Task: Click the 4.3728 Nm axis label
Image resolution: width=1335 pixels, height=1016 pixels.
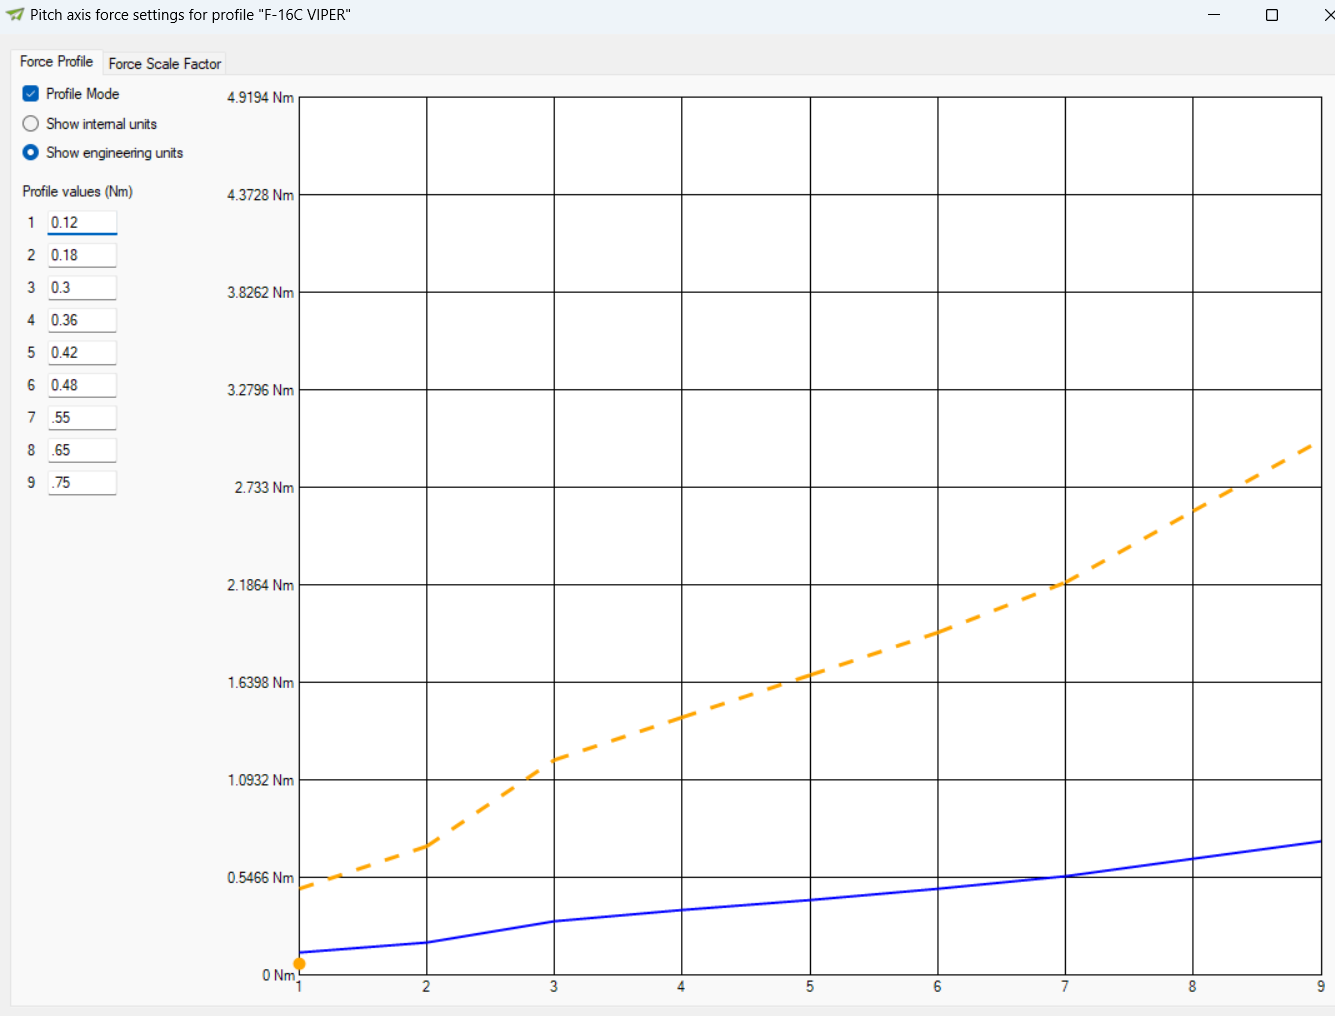Action: [260, 195]
